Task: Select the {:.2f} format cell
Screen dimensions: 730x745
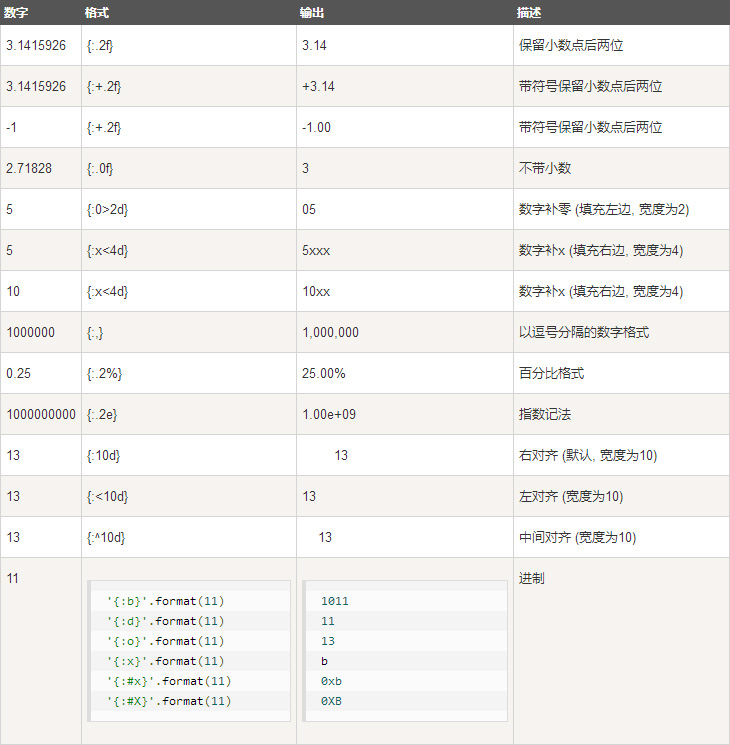Action: point(189,46)
